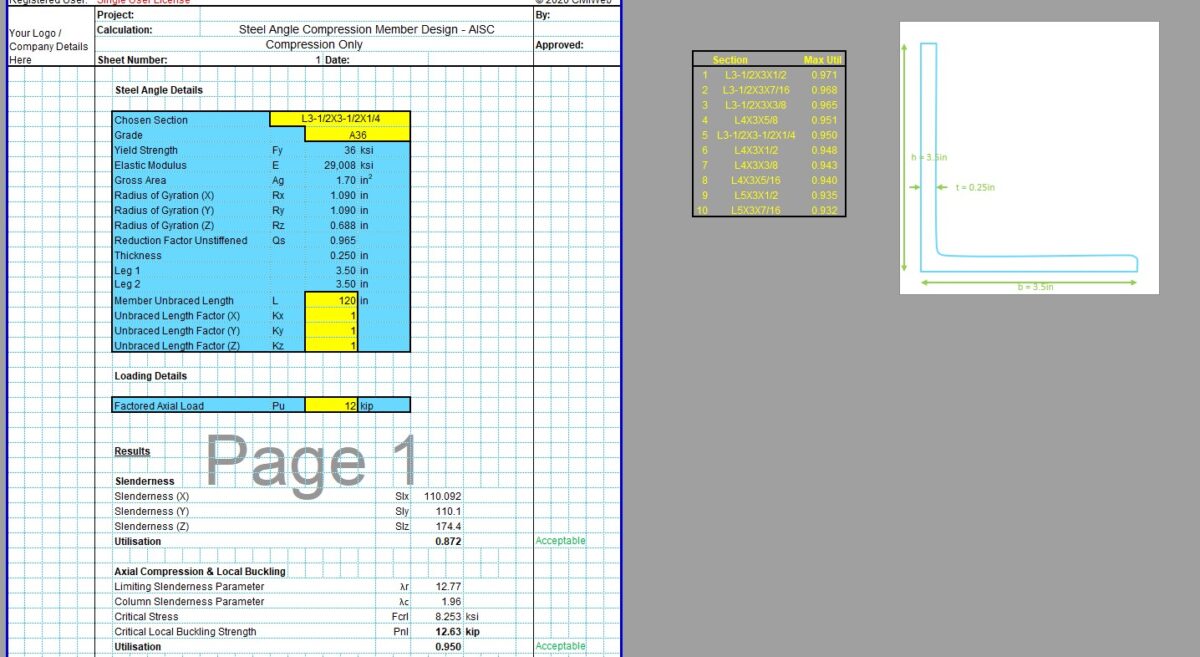Select the Yield Strength value 36
This screenshot has width=1200, height=657.
[350, 150]
